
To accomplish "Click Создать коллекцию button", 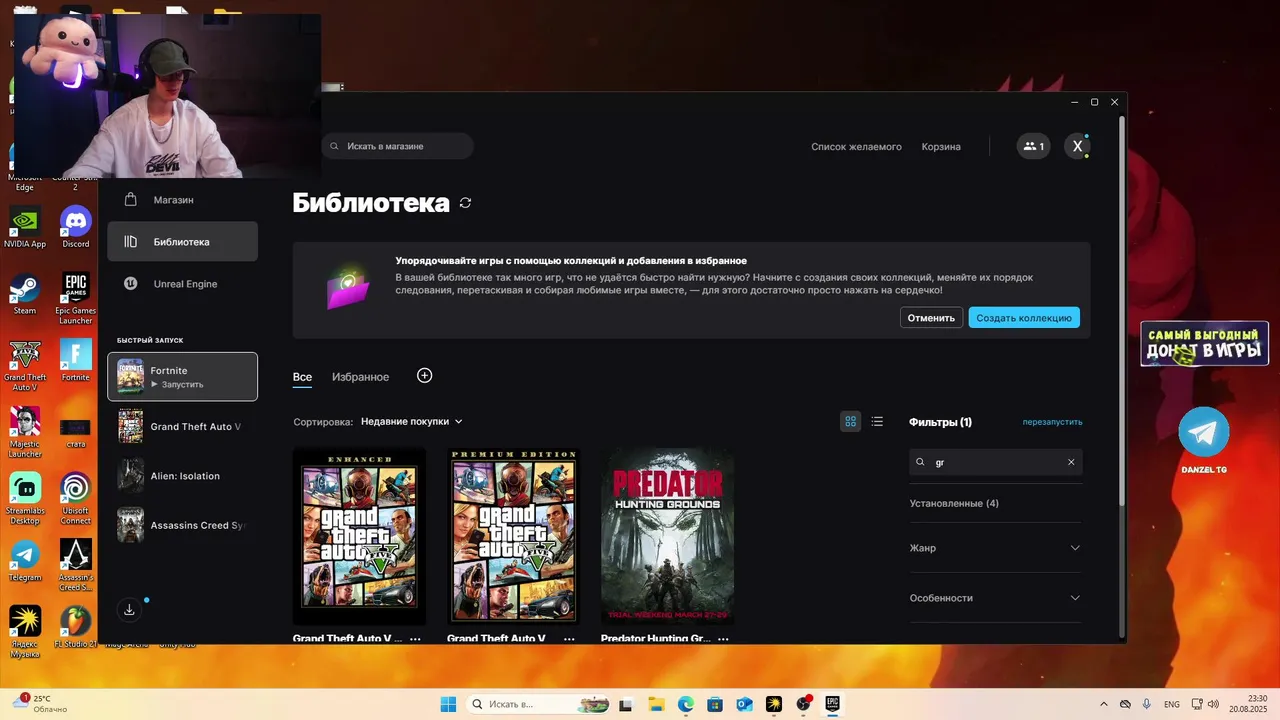I will [1024, 318].
